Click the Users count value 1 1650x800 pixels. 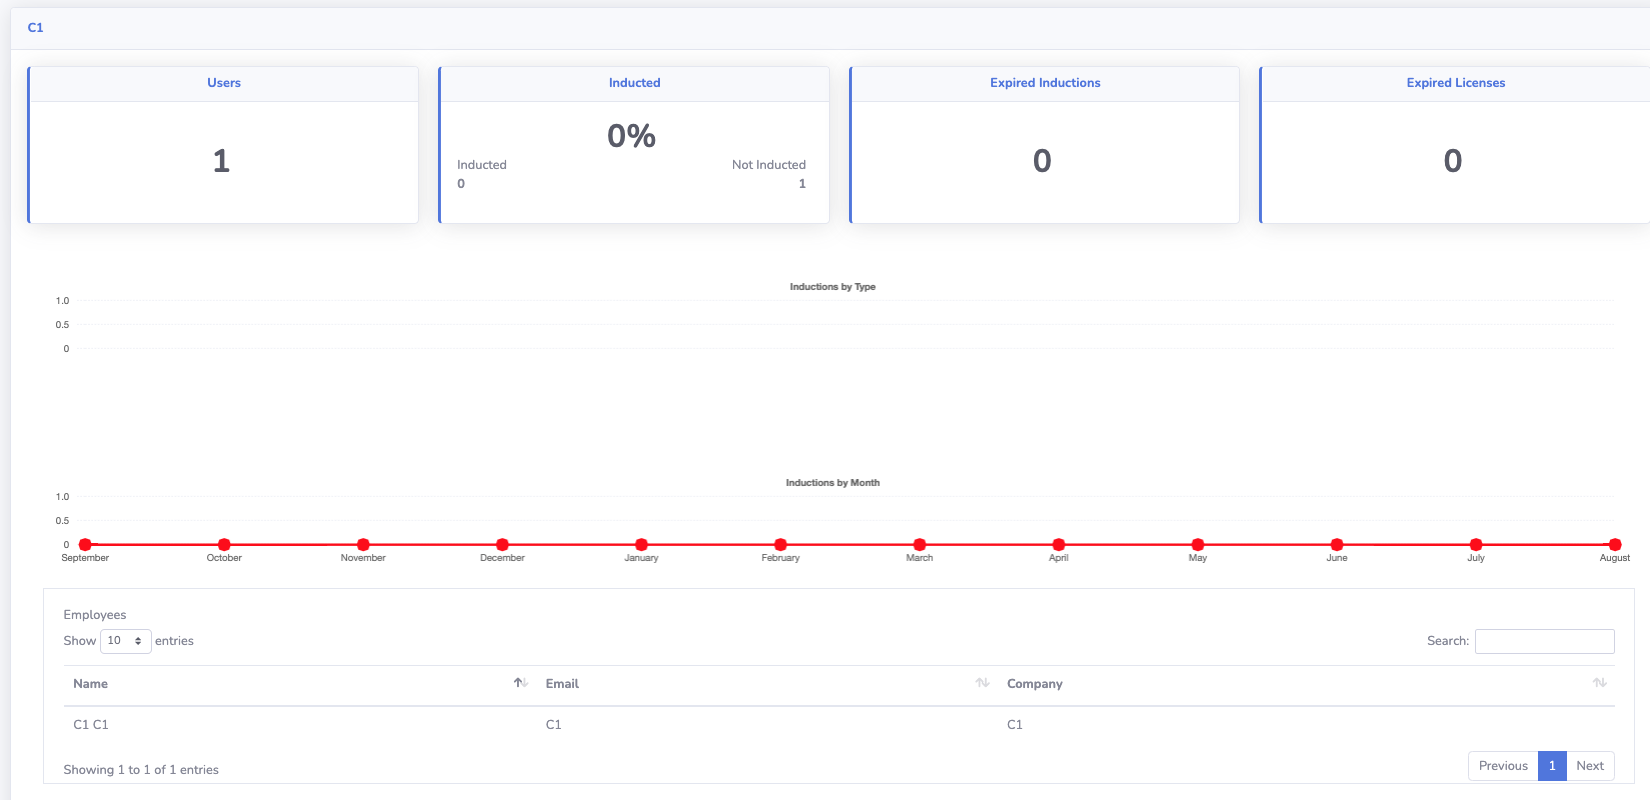click(221, 161)
